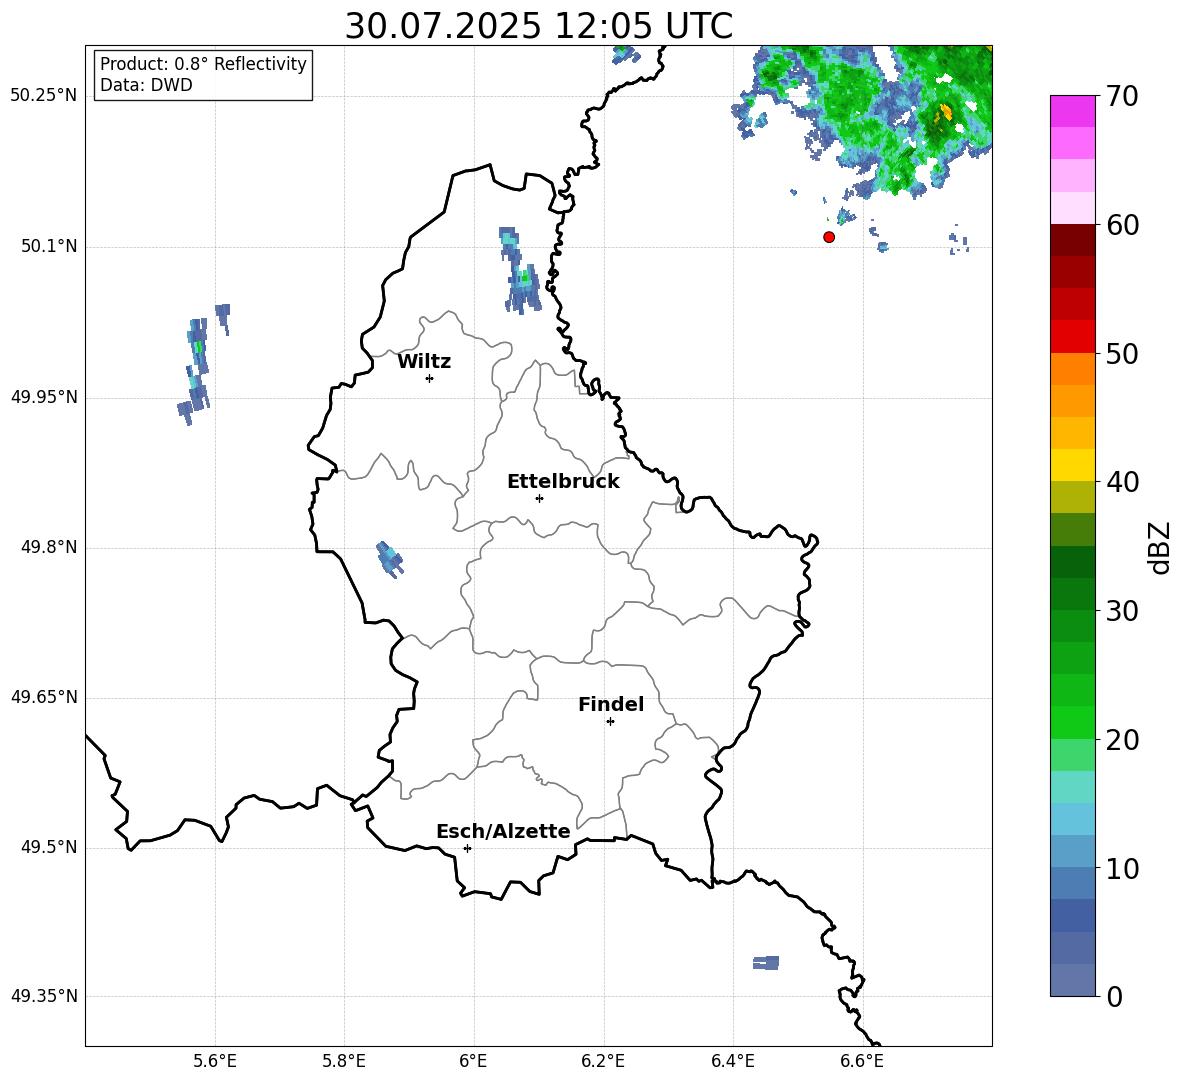1184x1081 pixels.
Task: Click the magenta top segment of the colorbar
Action: [1072, 112]
